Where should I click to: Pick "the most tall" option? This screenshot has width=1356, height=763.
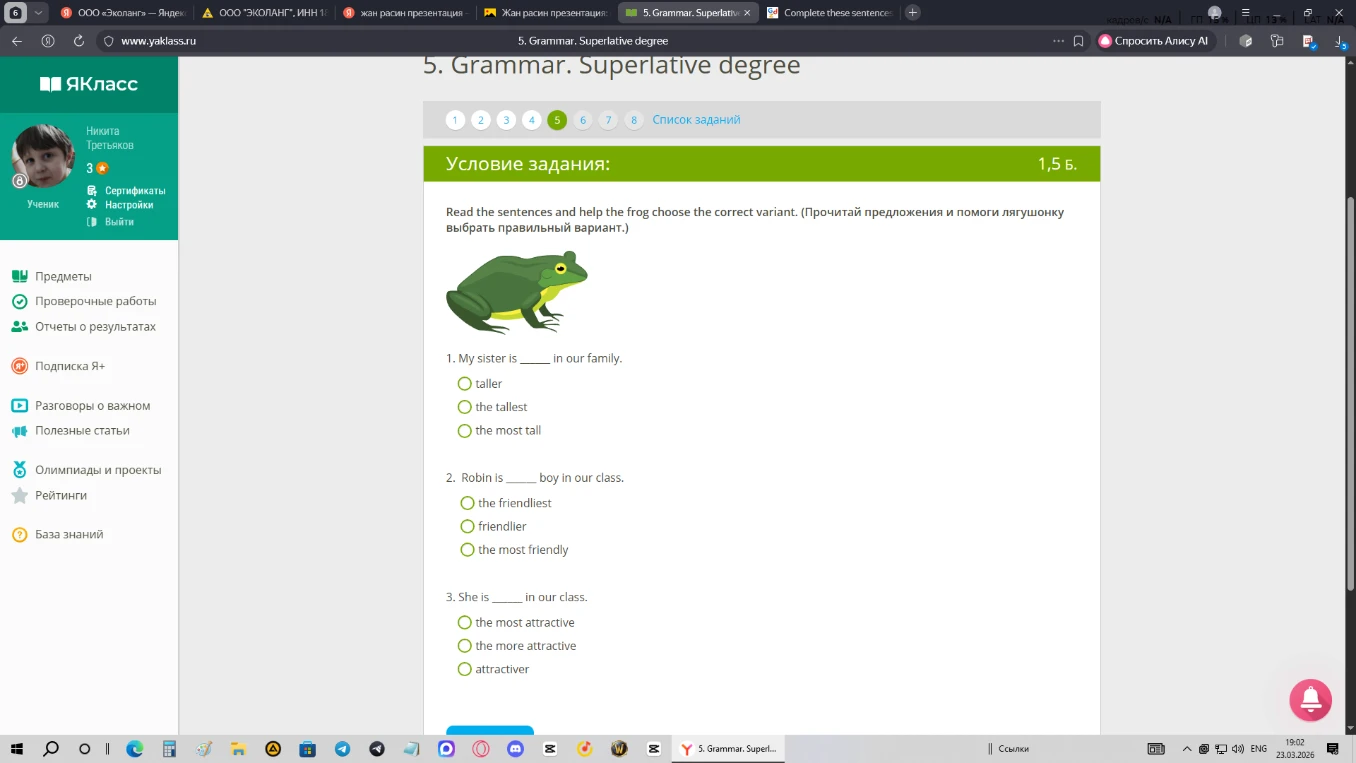(x=464, y=431)
